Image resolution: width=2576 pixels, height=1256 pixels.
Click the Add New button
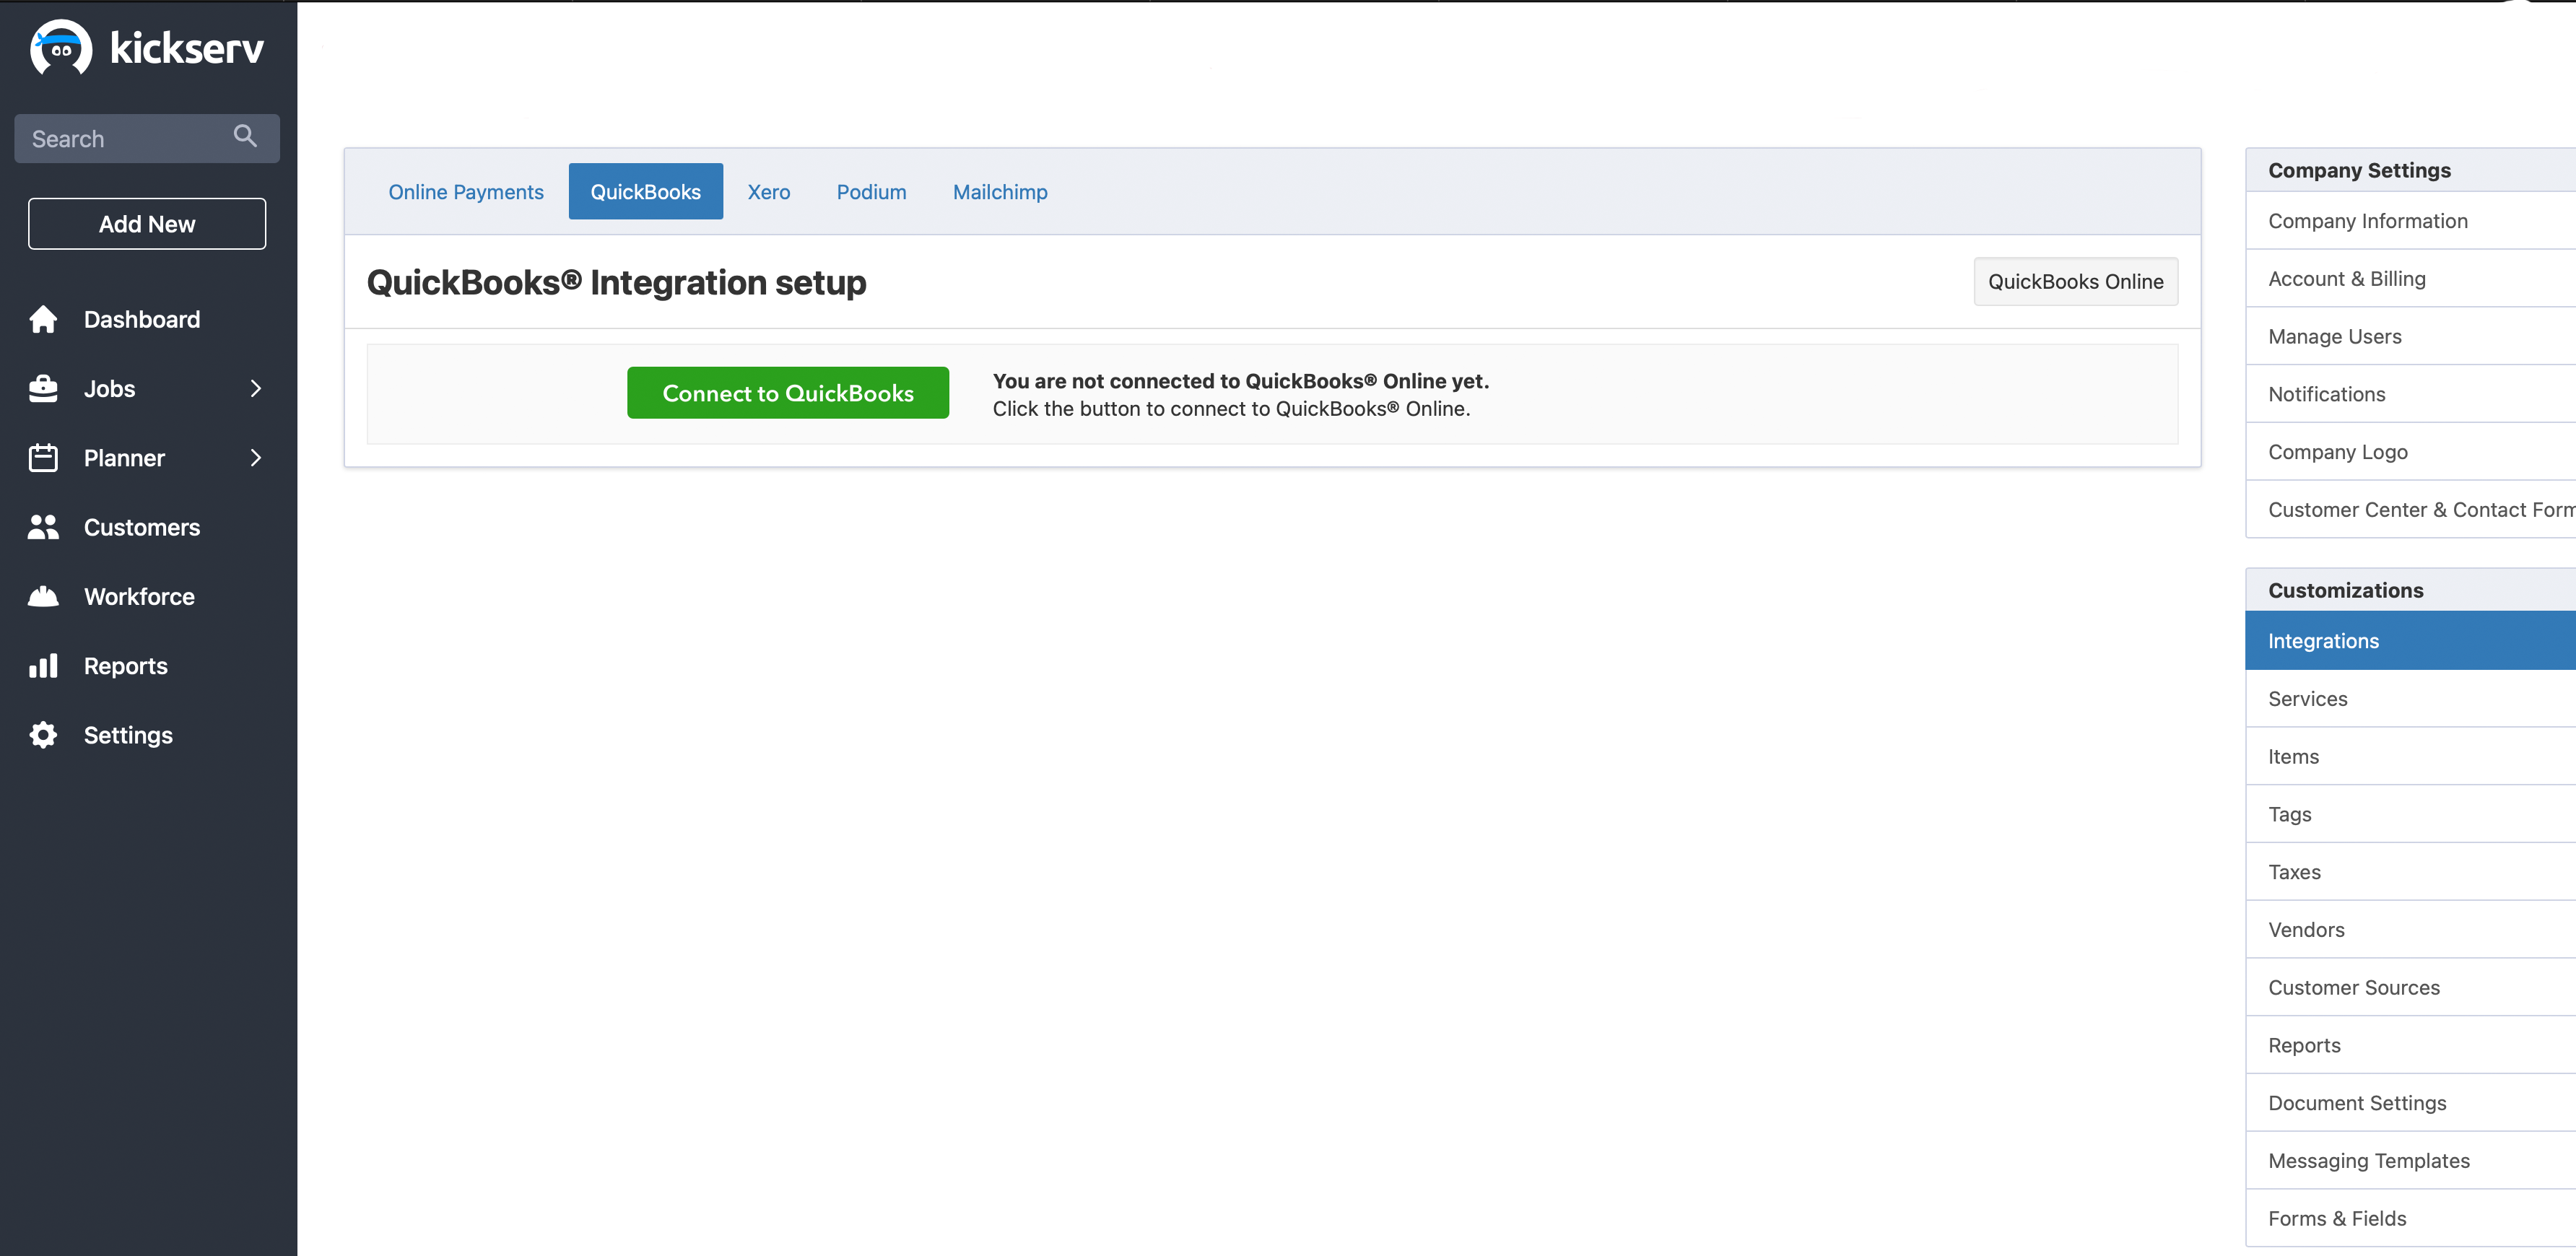click(x=147, y=224)
